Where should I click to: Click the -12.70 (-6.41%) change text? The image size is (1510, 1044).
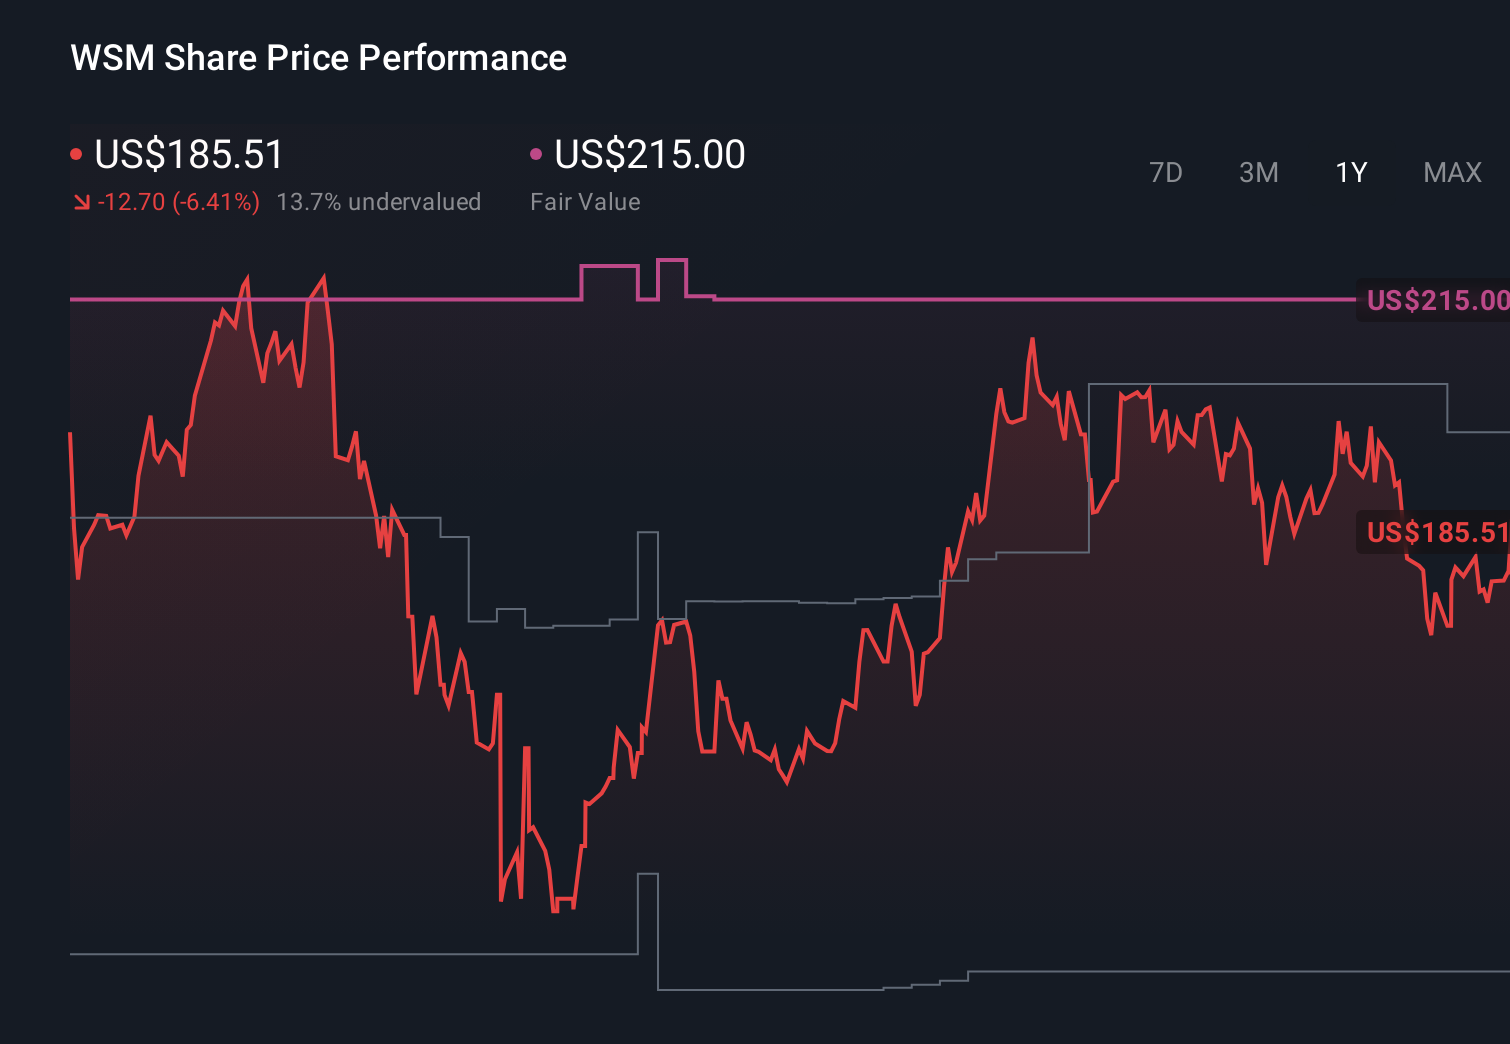tap(177, 201)
